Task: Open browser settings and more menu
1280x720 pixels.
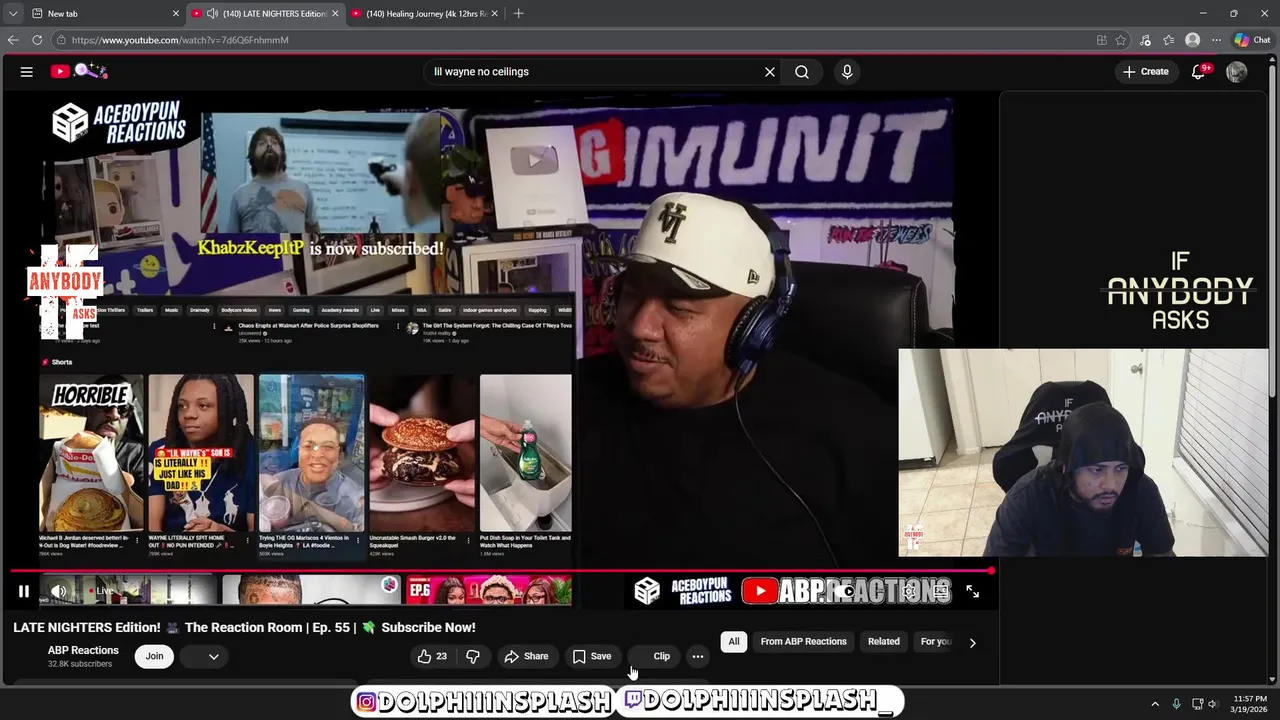Action: [x=1216, y=40]
